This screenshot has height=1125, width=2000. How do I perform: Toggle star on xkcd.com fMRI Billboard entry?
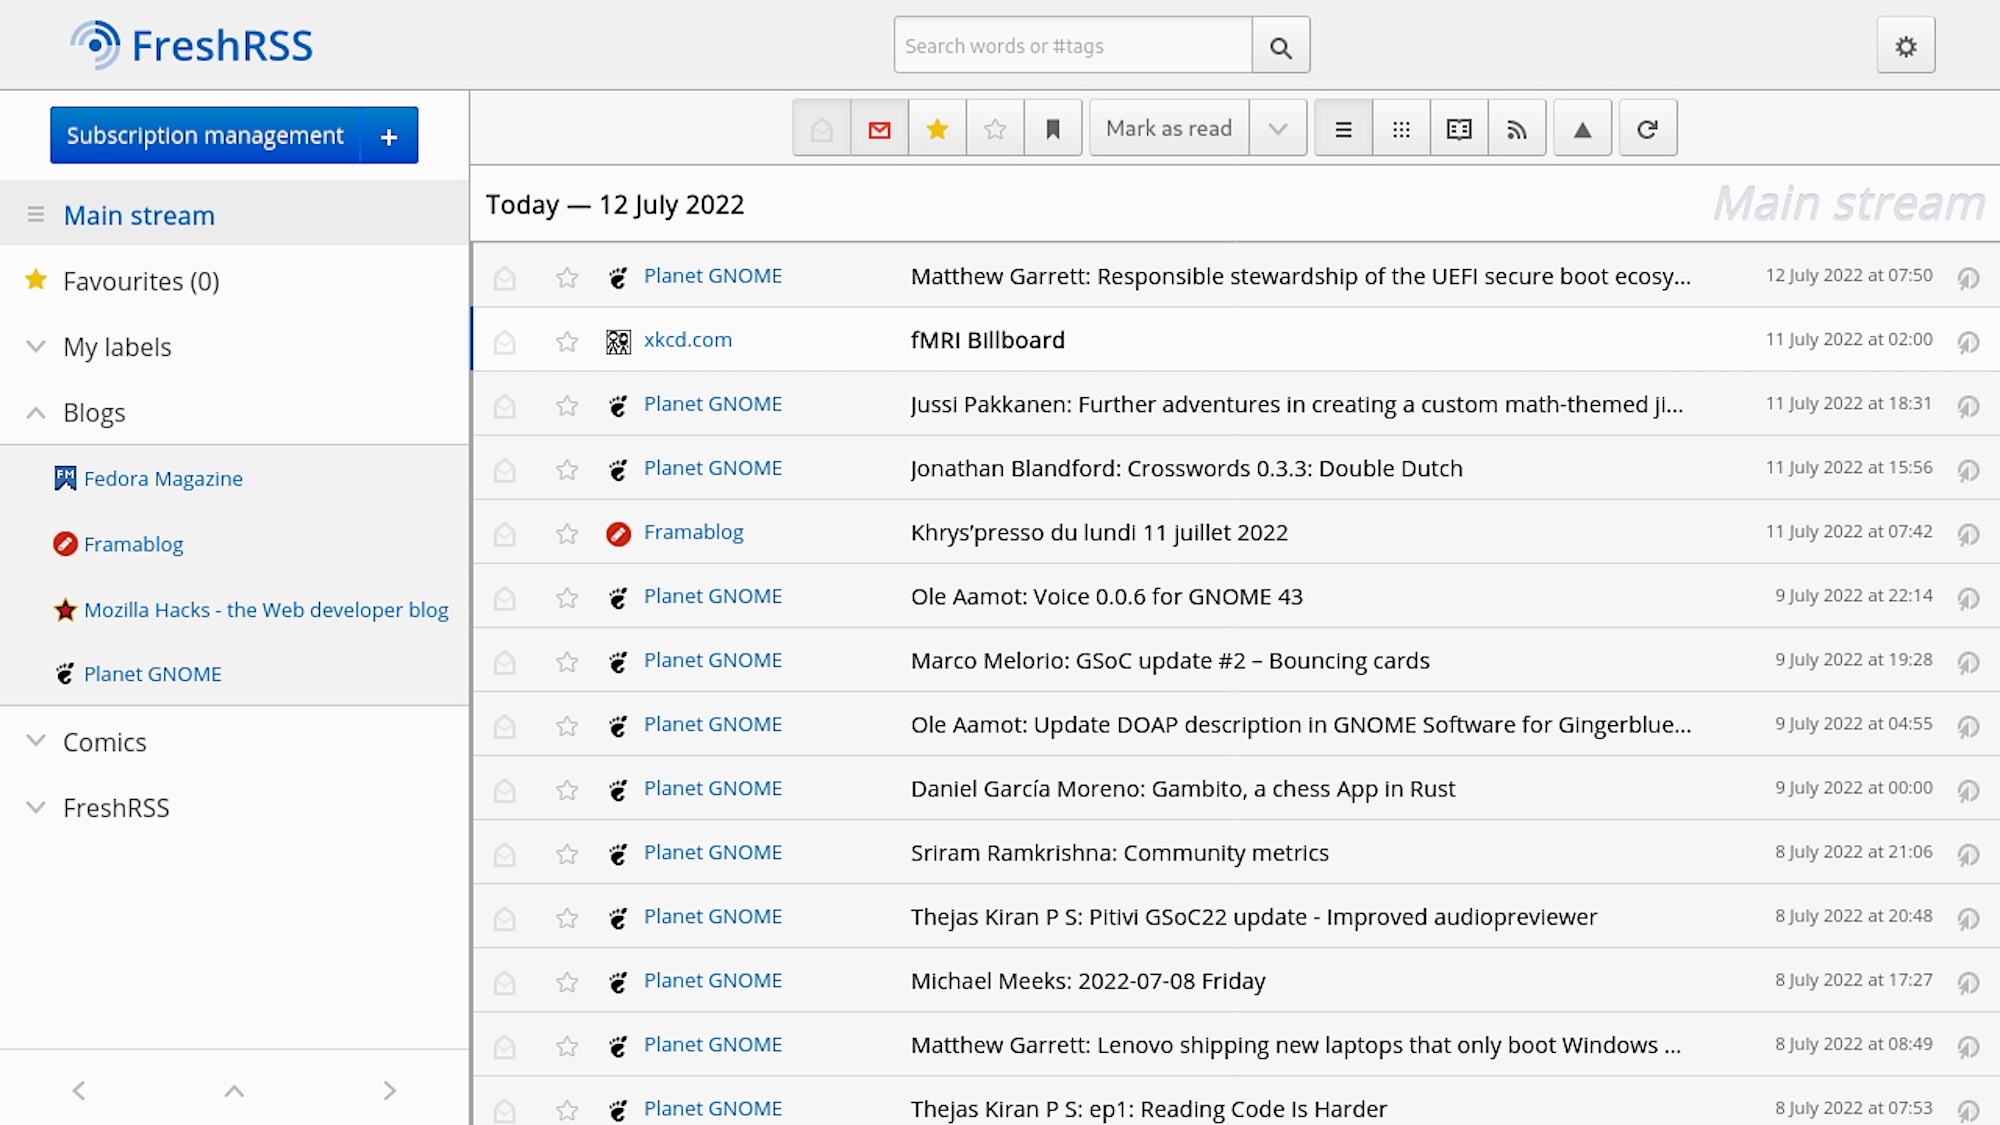pos(565,339)
